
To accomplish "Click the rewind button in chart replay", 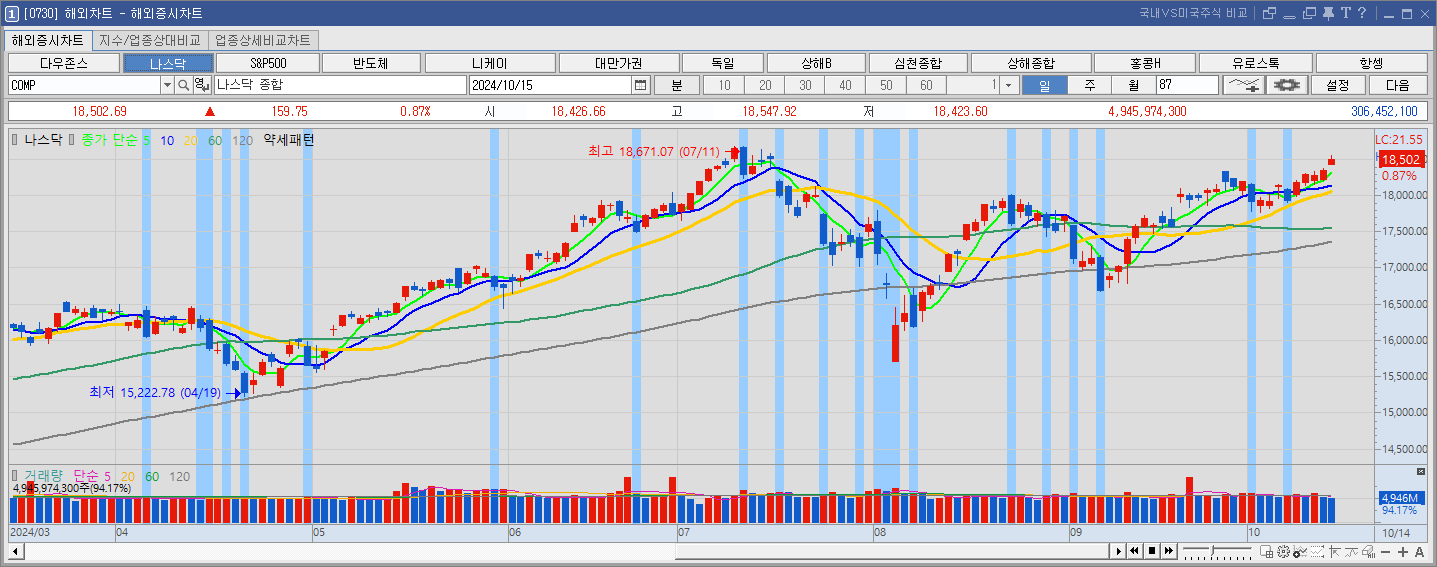I will click(1135, 551).
